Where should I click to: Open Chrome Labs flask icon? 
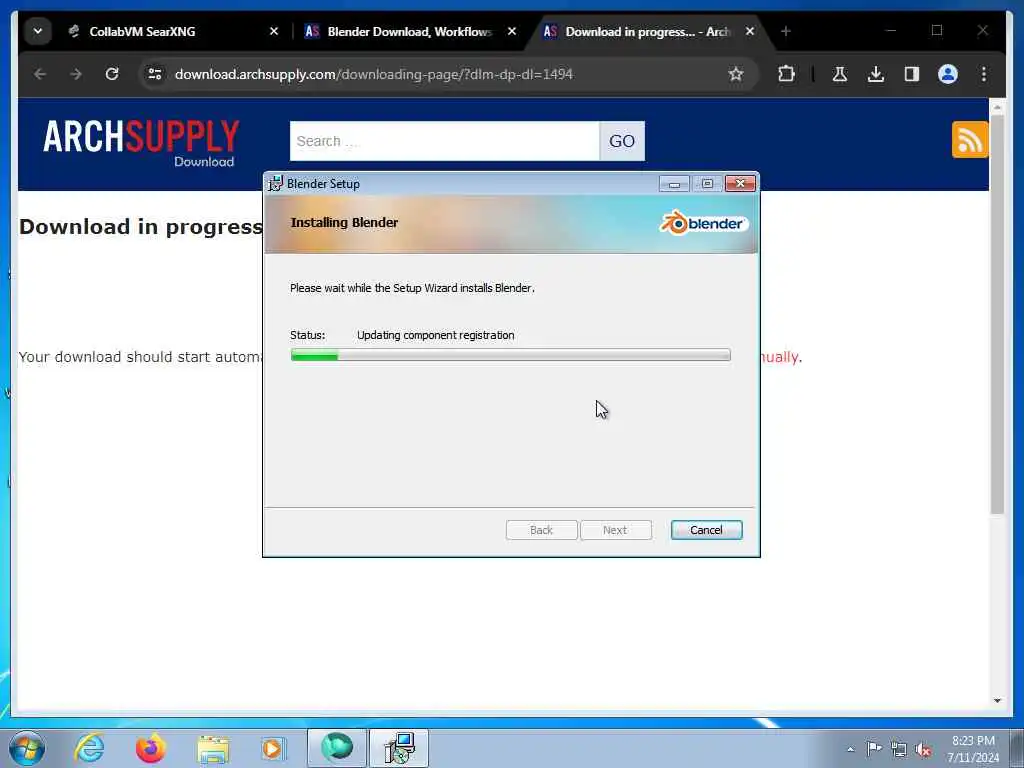840,74
